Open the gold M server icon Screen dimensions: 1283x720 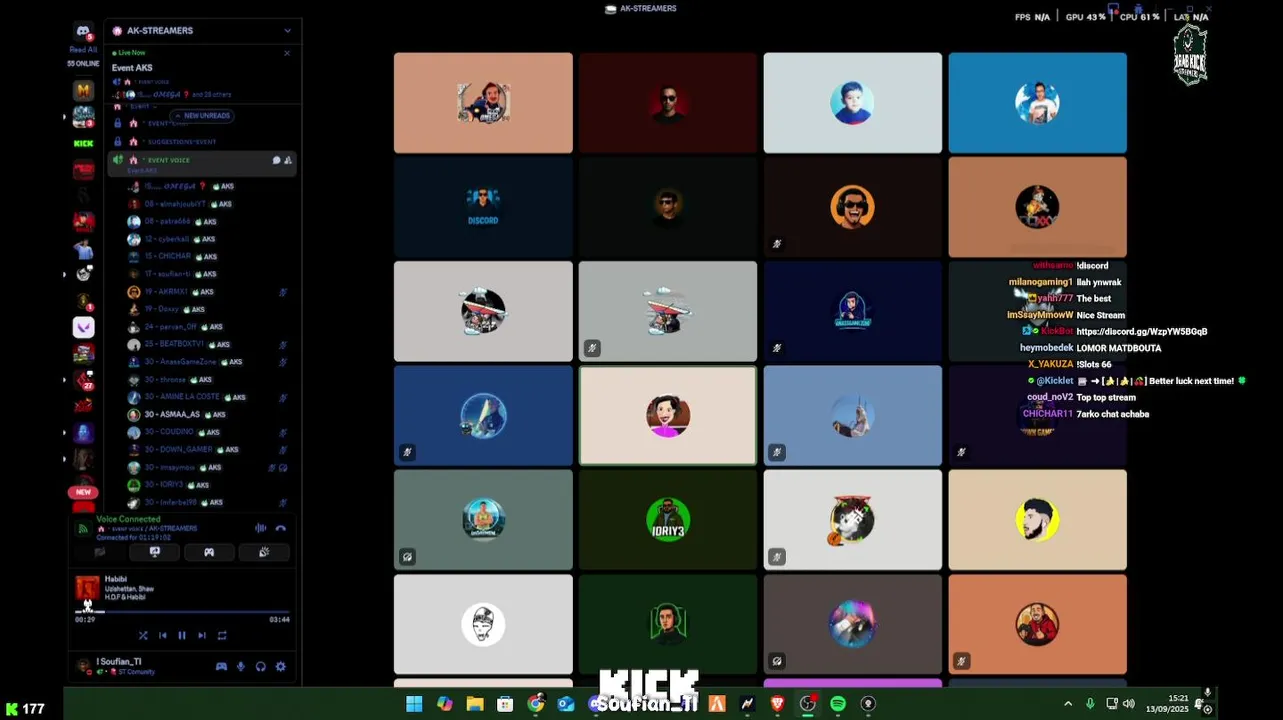pos(84,91)
